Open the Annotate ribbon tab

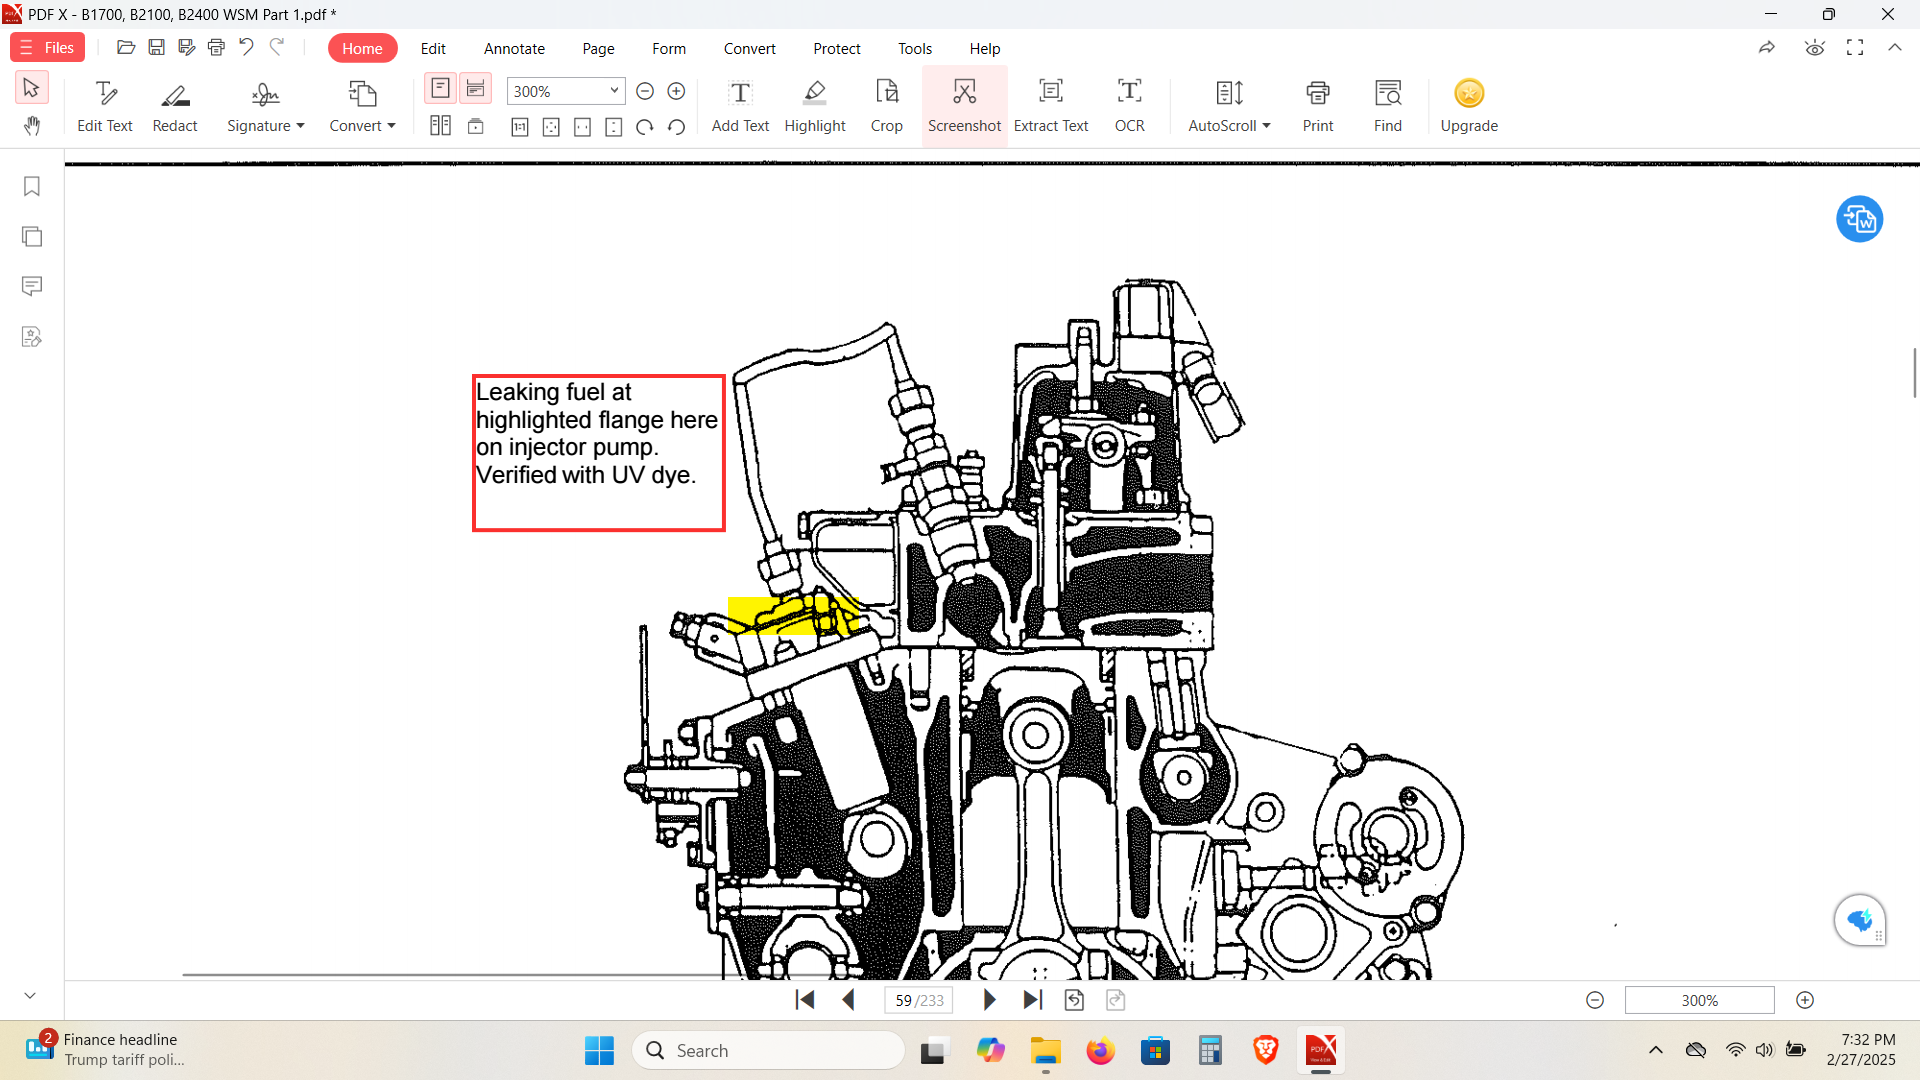[x=514, y=49]
